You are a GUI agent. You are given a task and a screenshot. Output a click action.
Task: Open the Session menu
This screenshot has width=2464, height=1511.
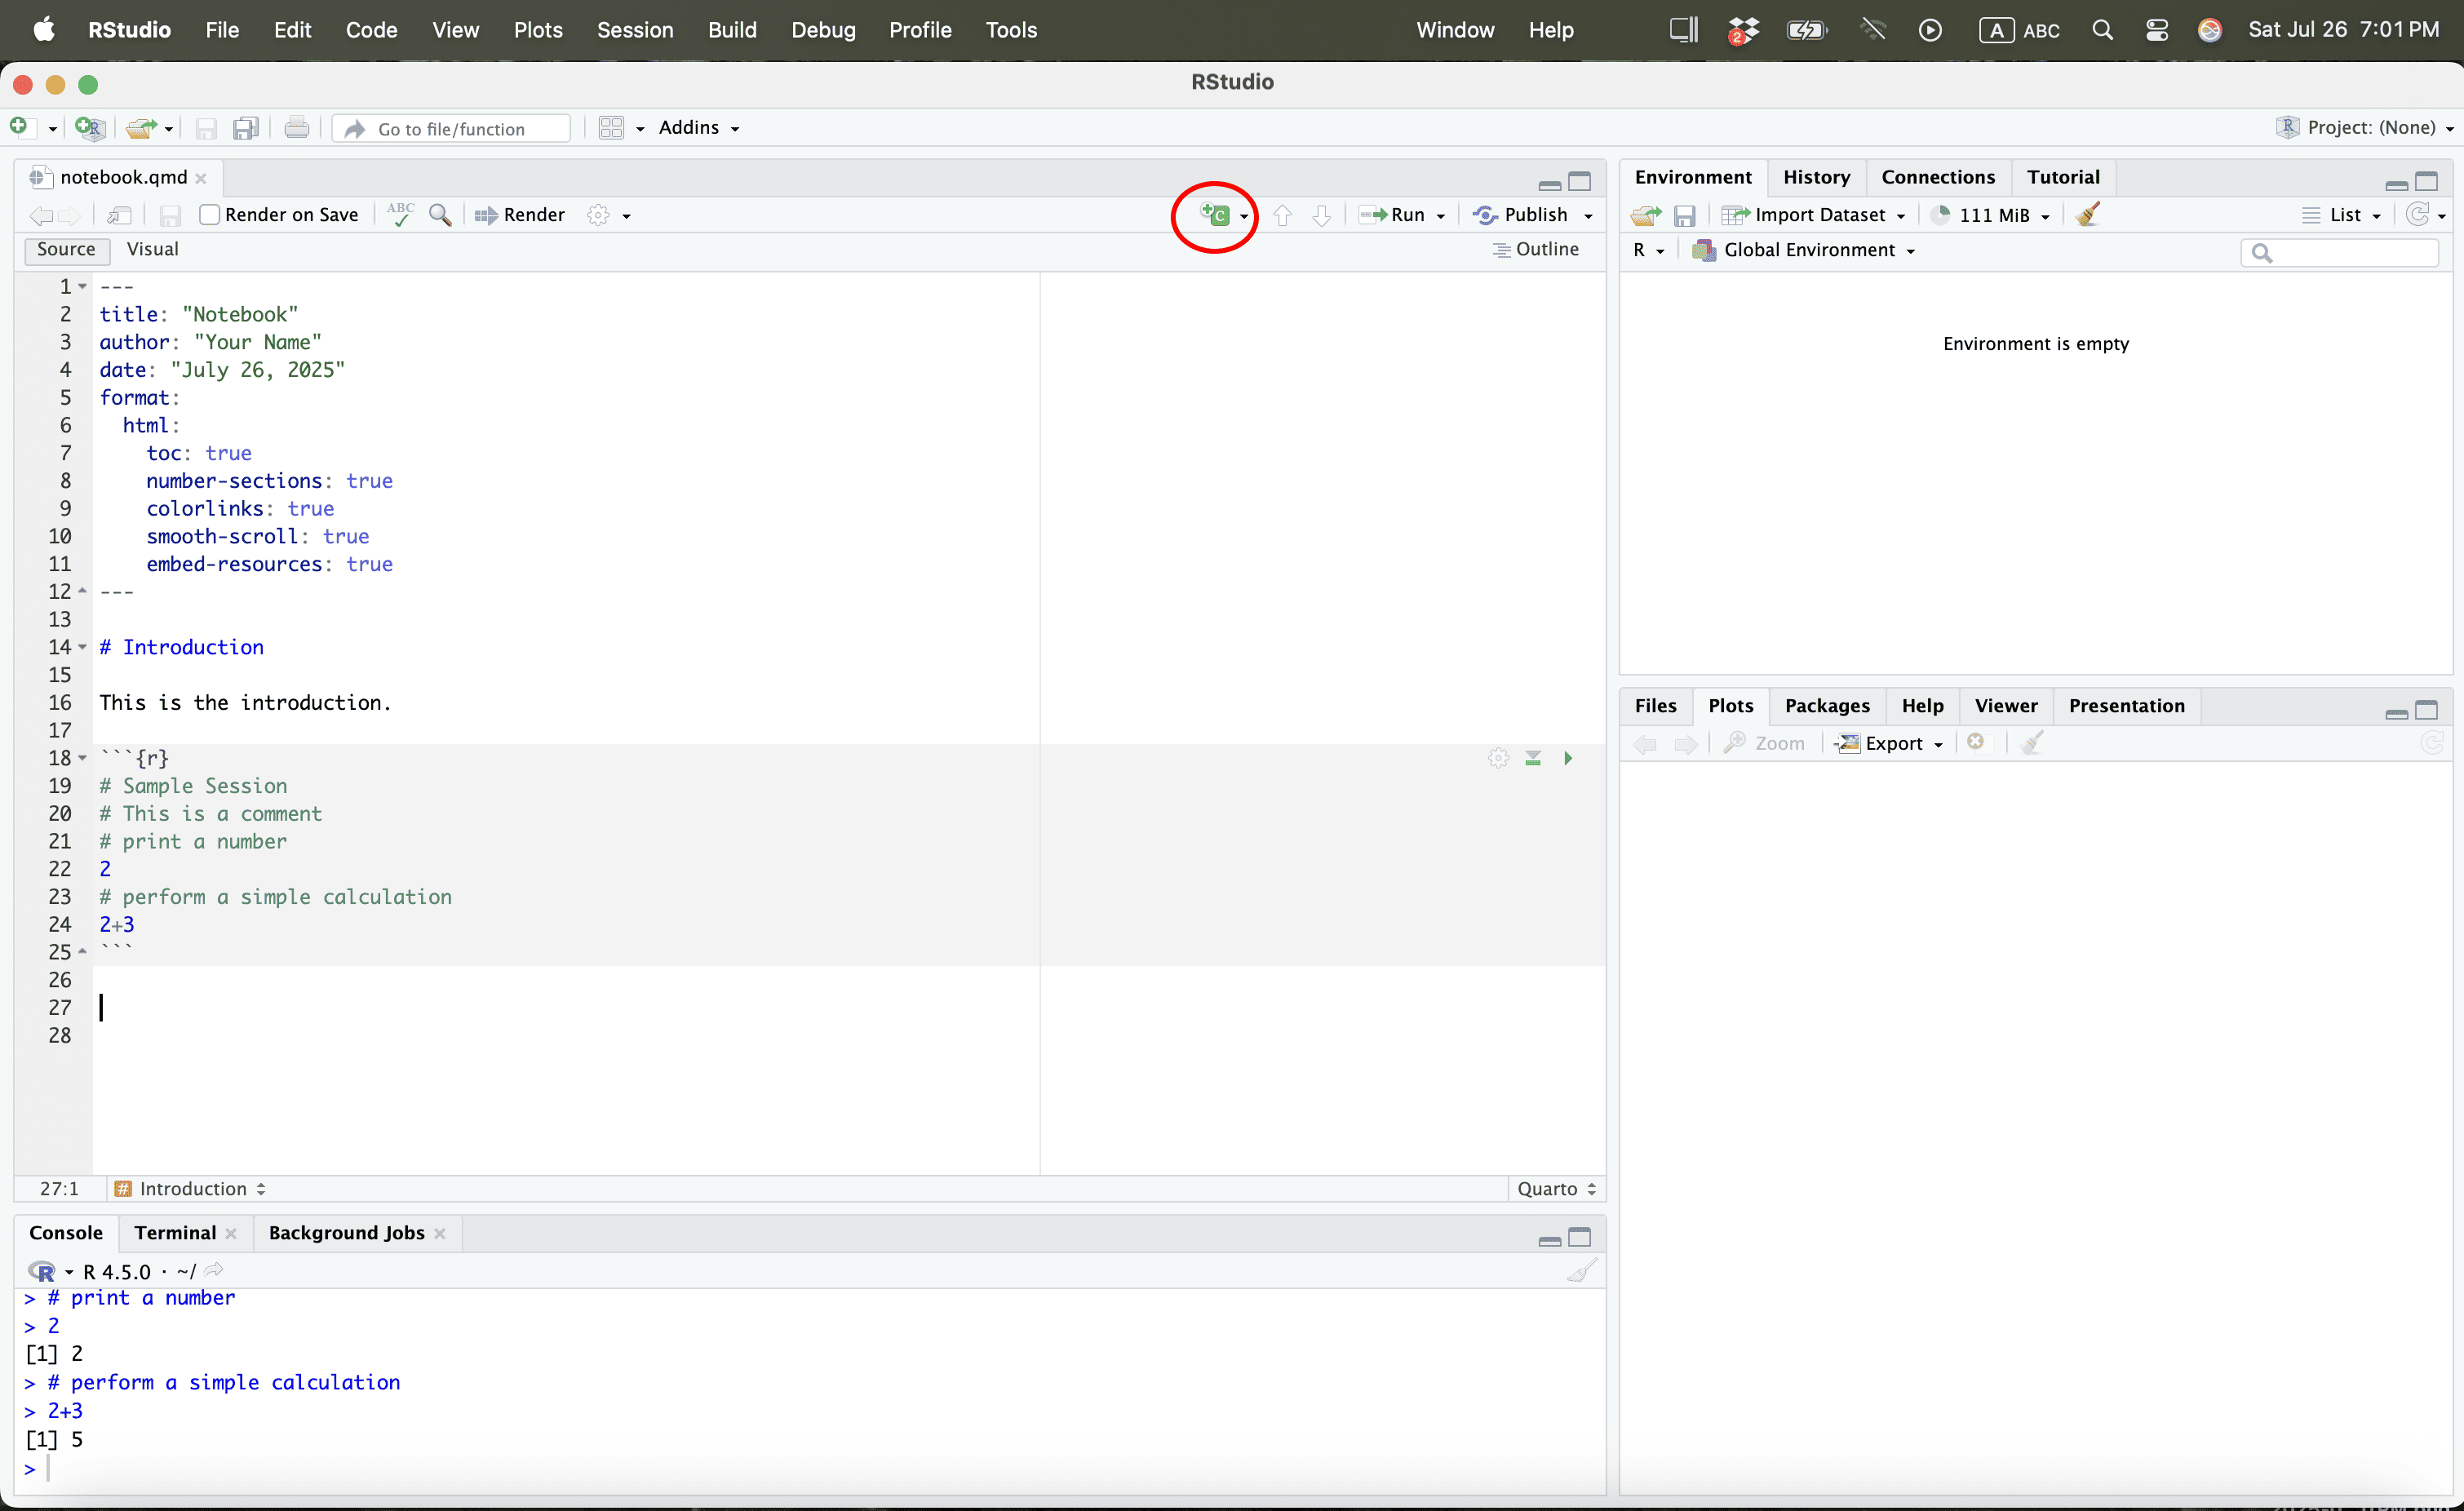634,30
